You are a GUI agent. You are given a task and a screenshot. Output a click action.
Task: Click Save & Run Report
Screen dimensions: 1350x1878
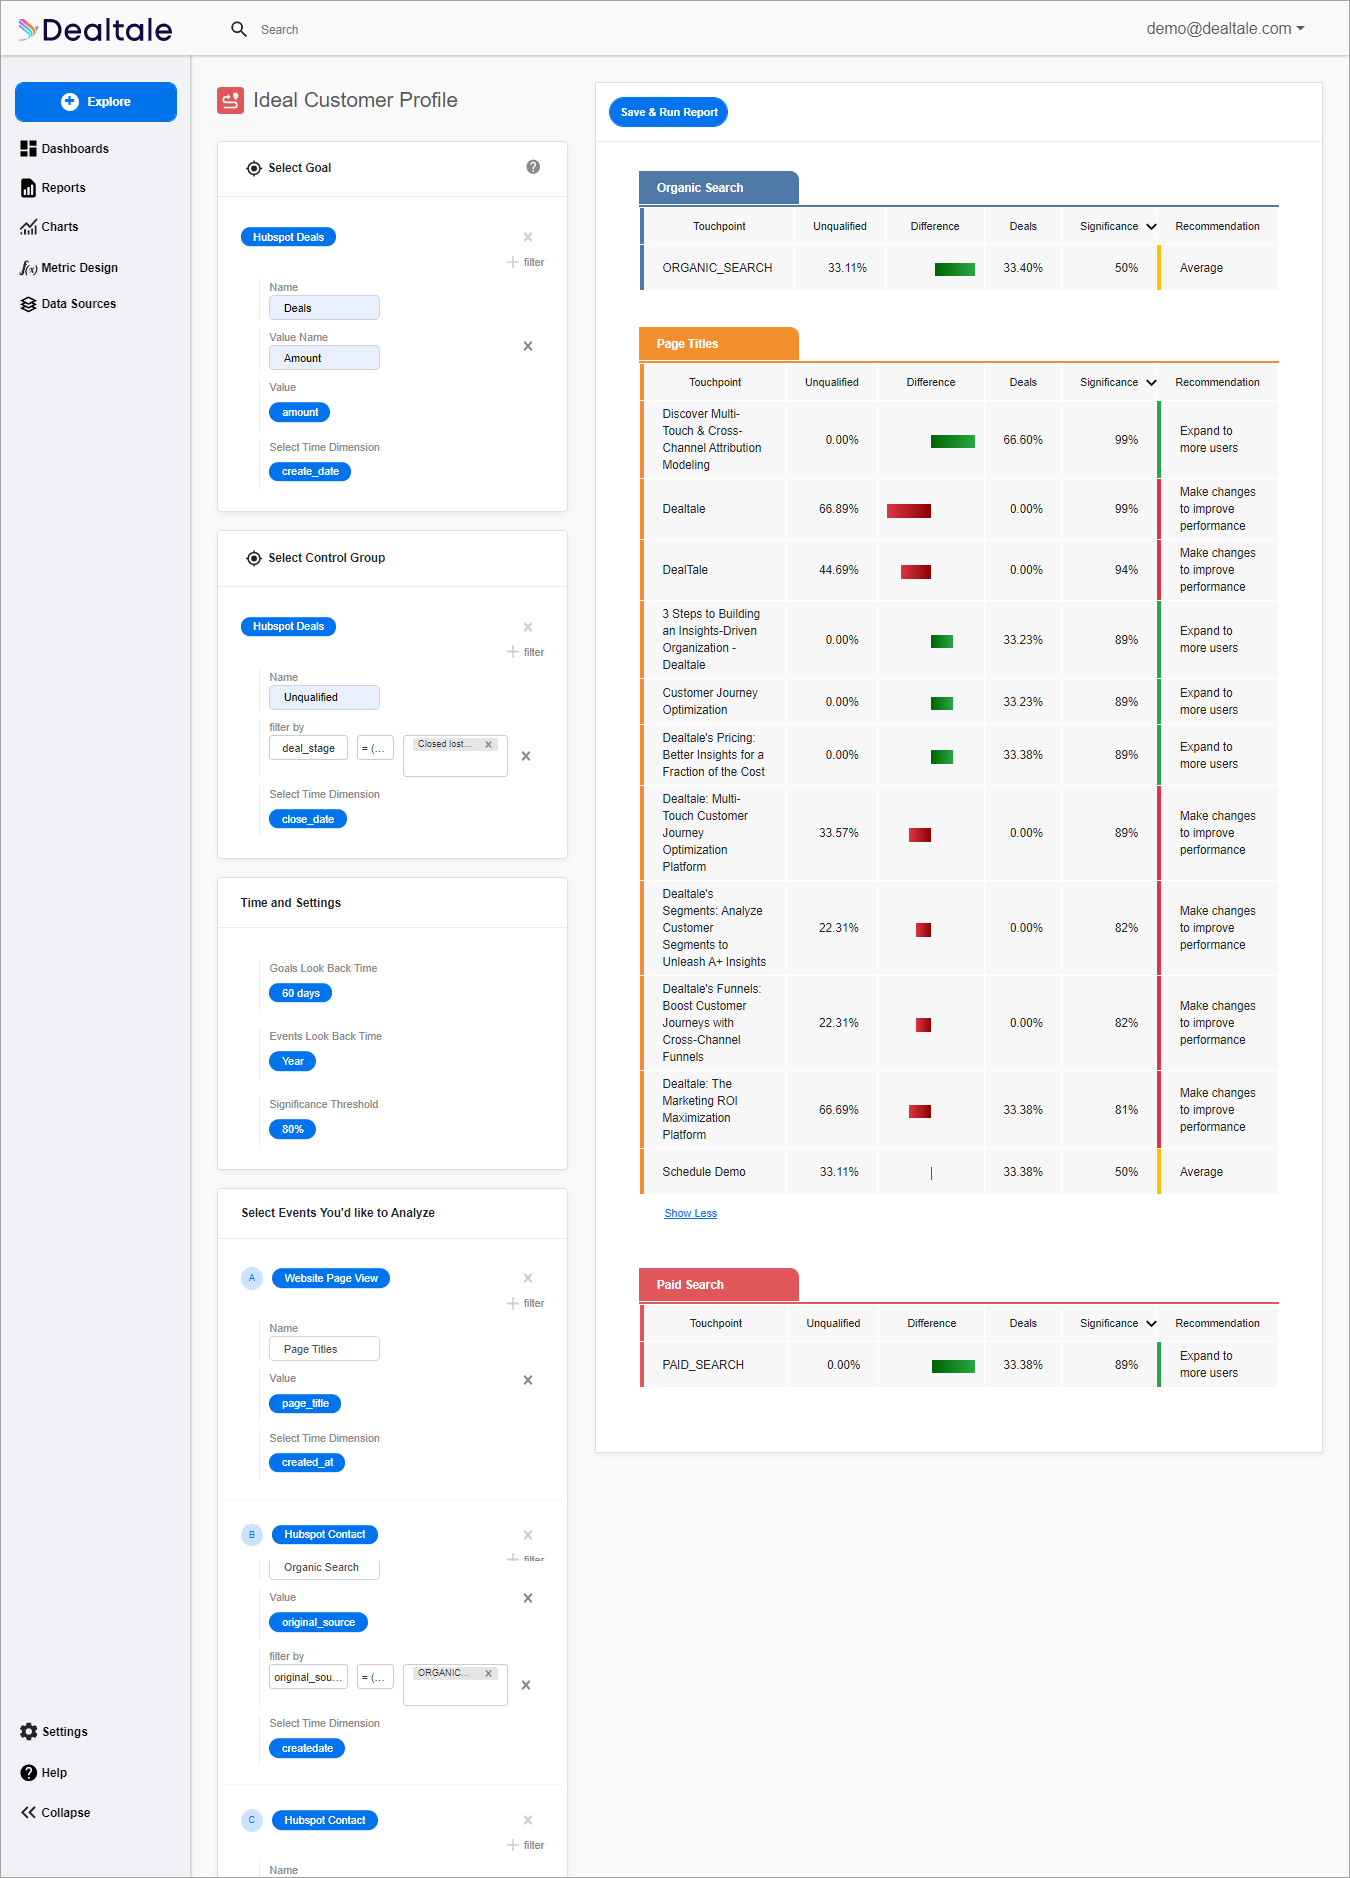pos(668,112)
